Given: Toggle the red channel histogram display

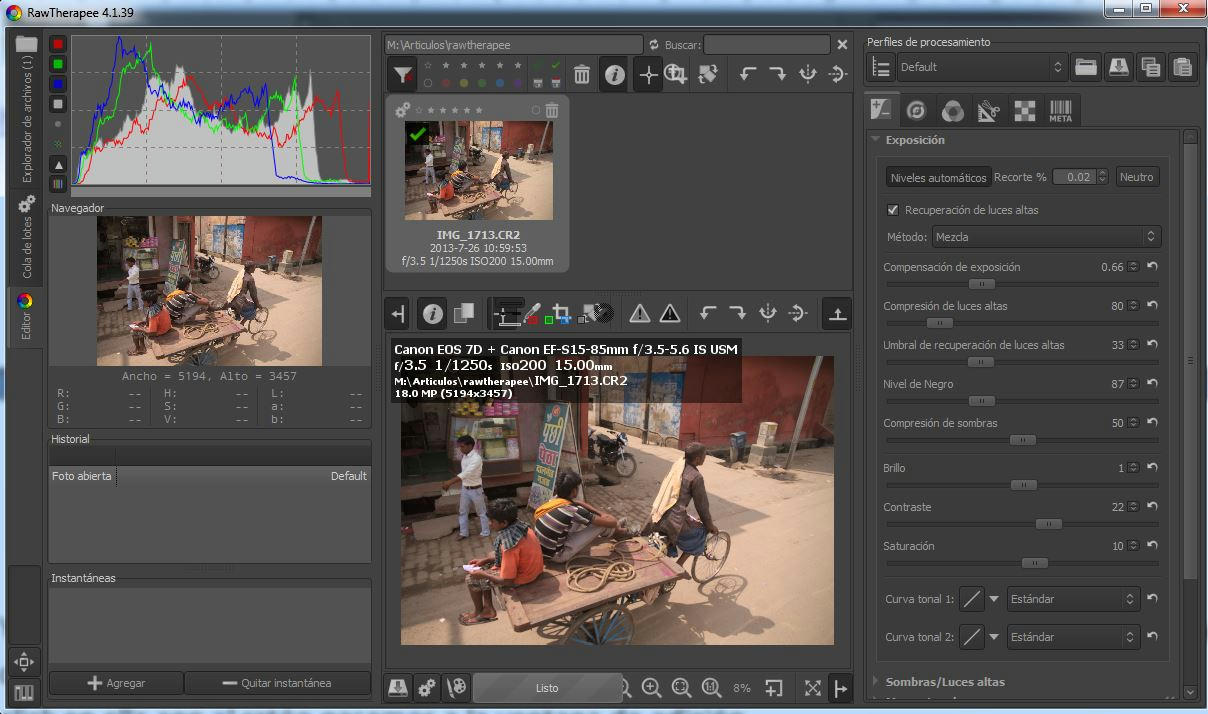Looking at the screenshot, I should click(x=58, y=44).
